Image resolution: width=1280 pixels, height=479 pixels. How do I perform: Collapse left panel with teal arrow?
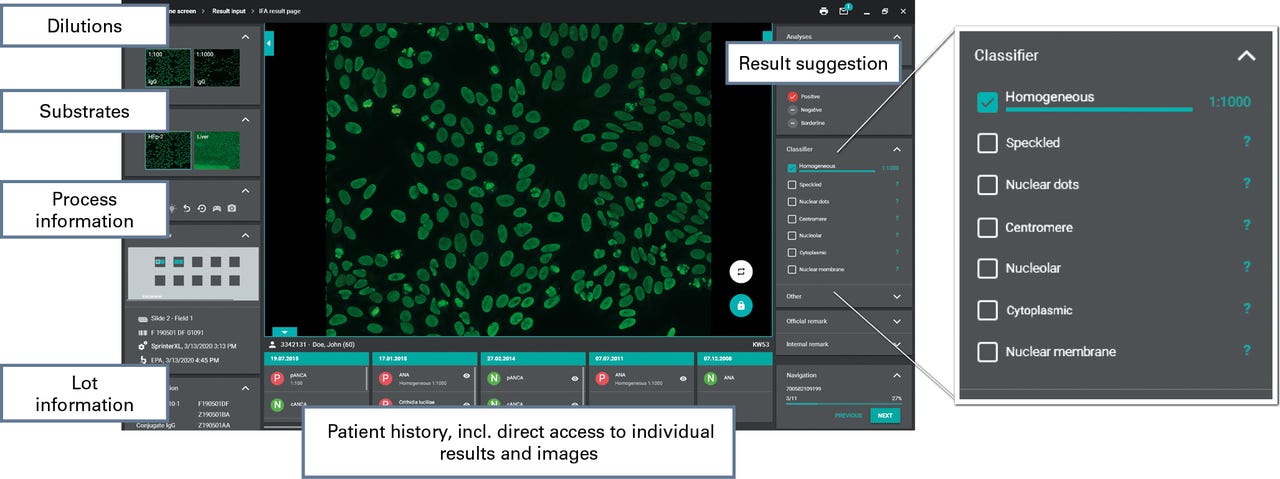269,45
